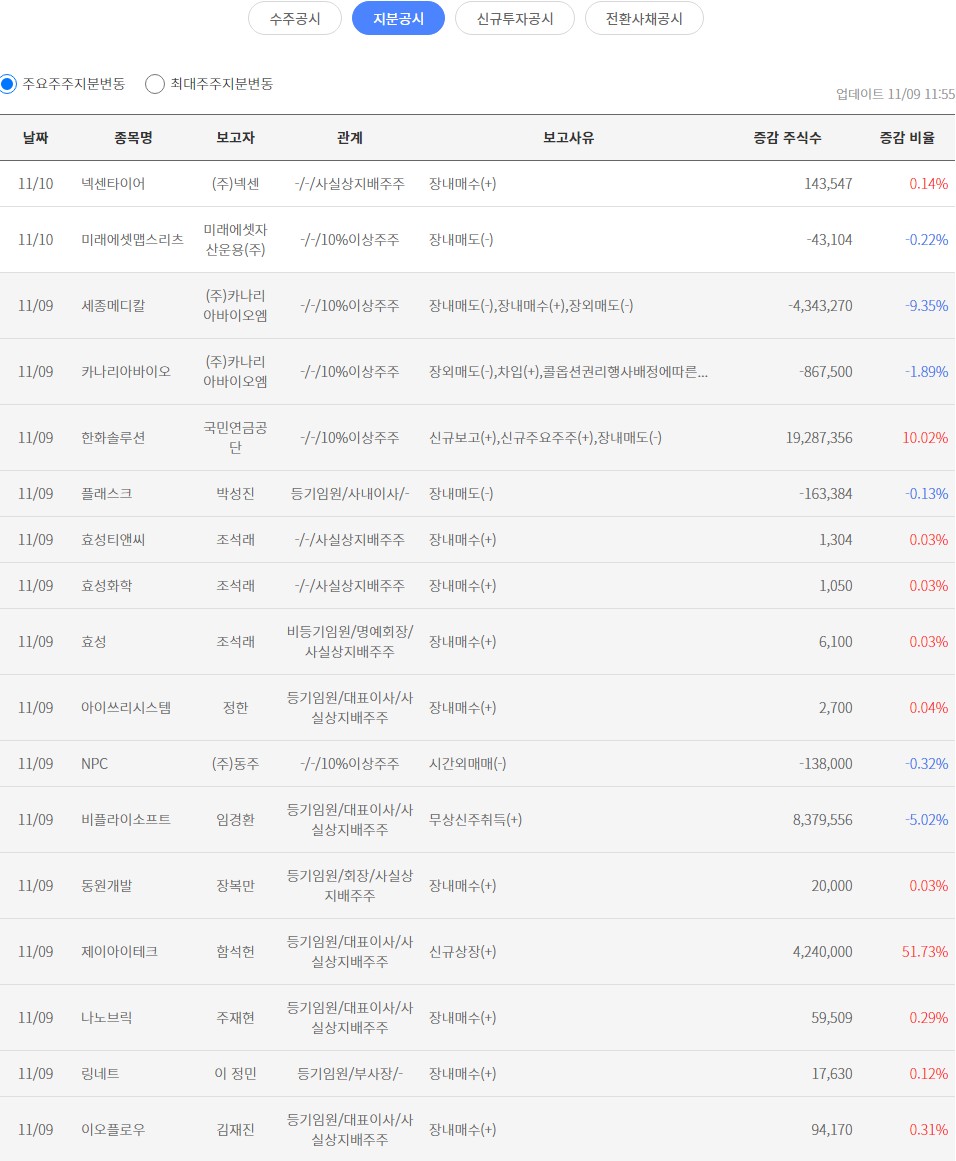Click the 업데이트 11/09 11:55 timestamp
Image resolution: width=956 pixels, height=1161 pixels.
coord(895,94)
